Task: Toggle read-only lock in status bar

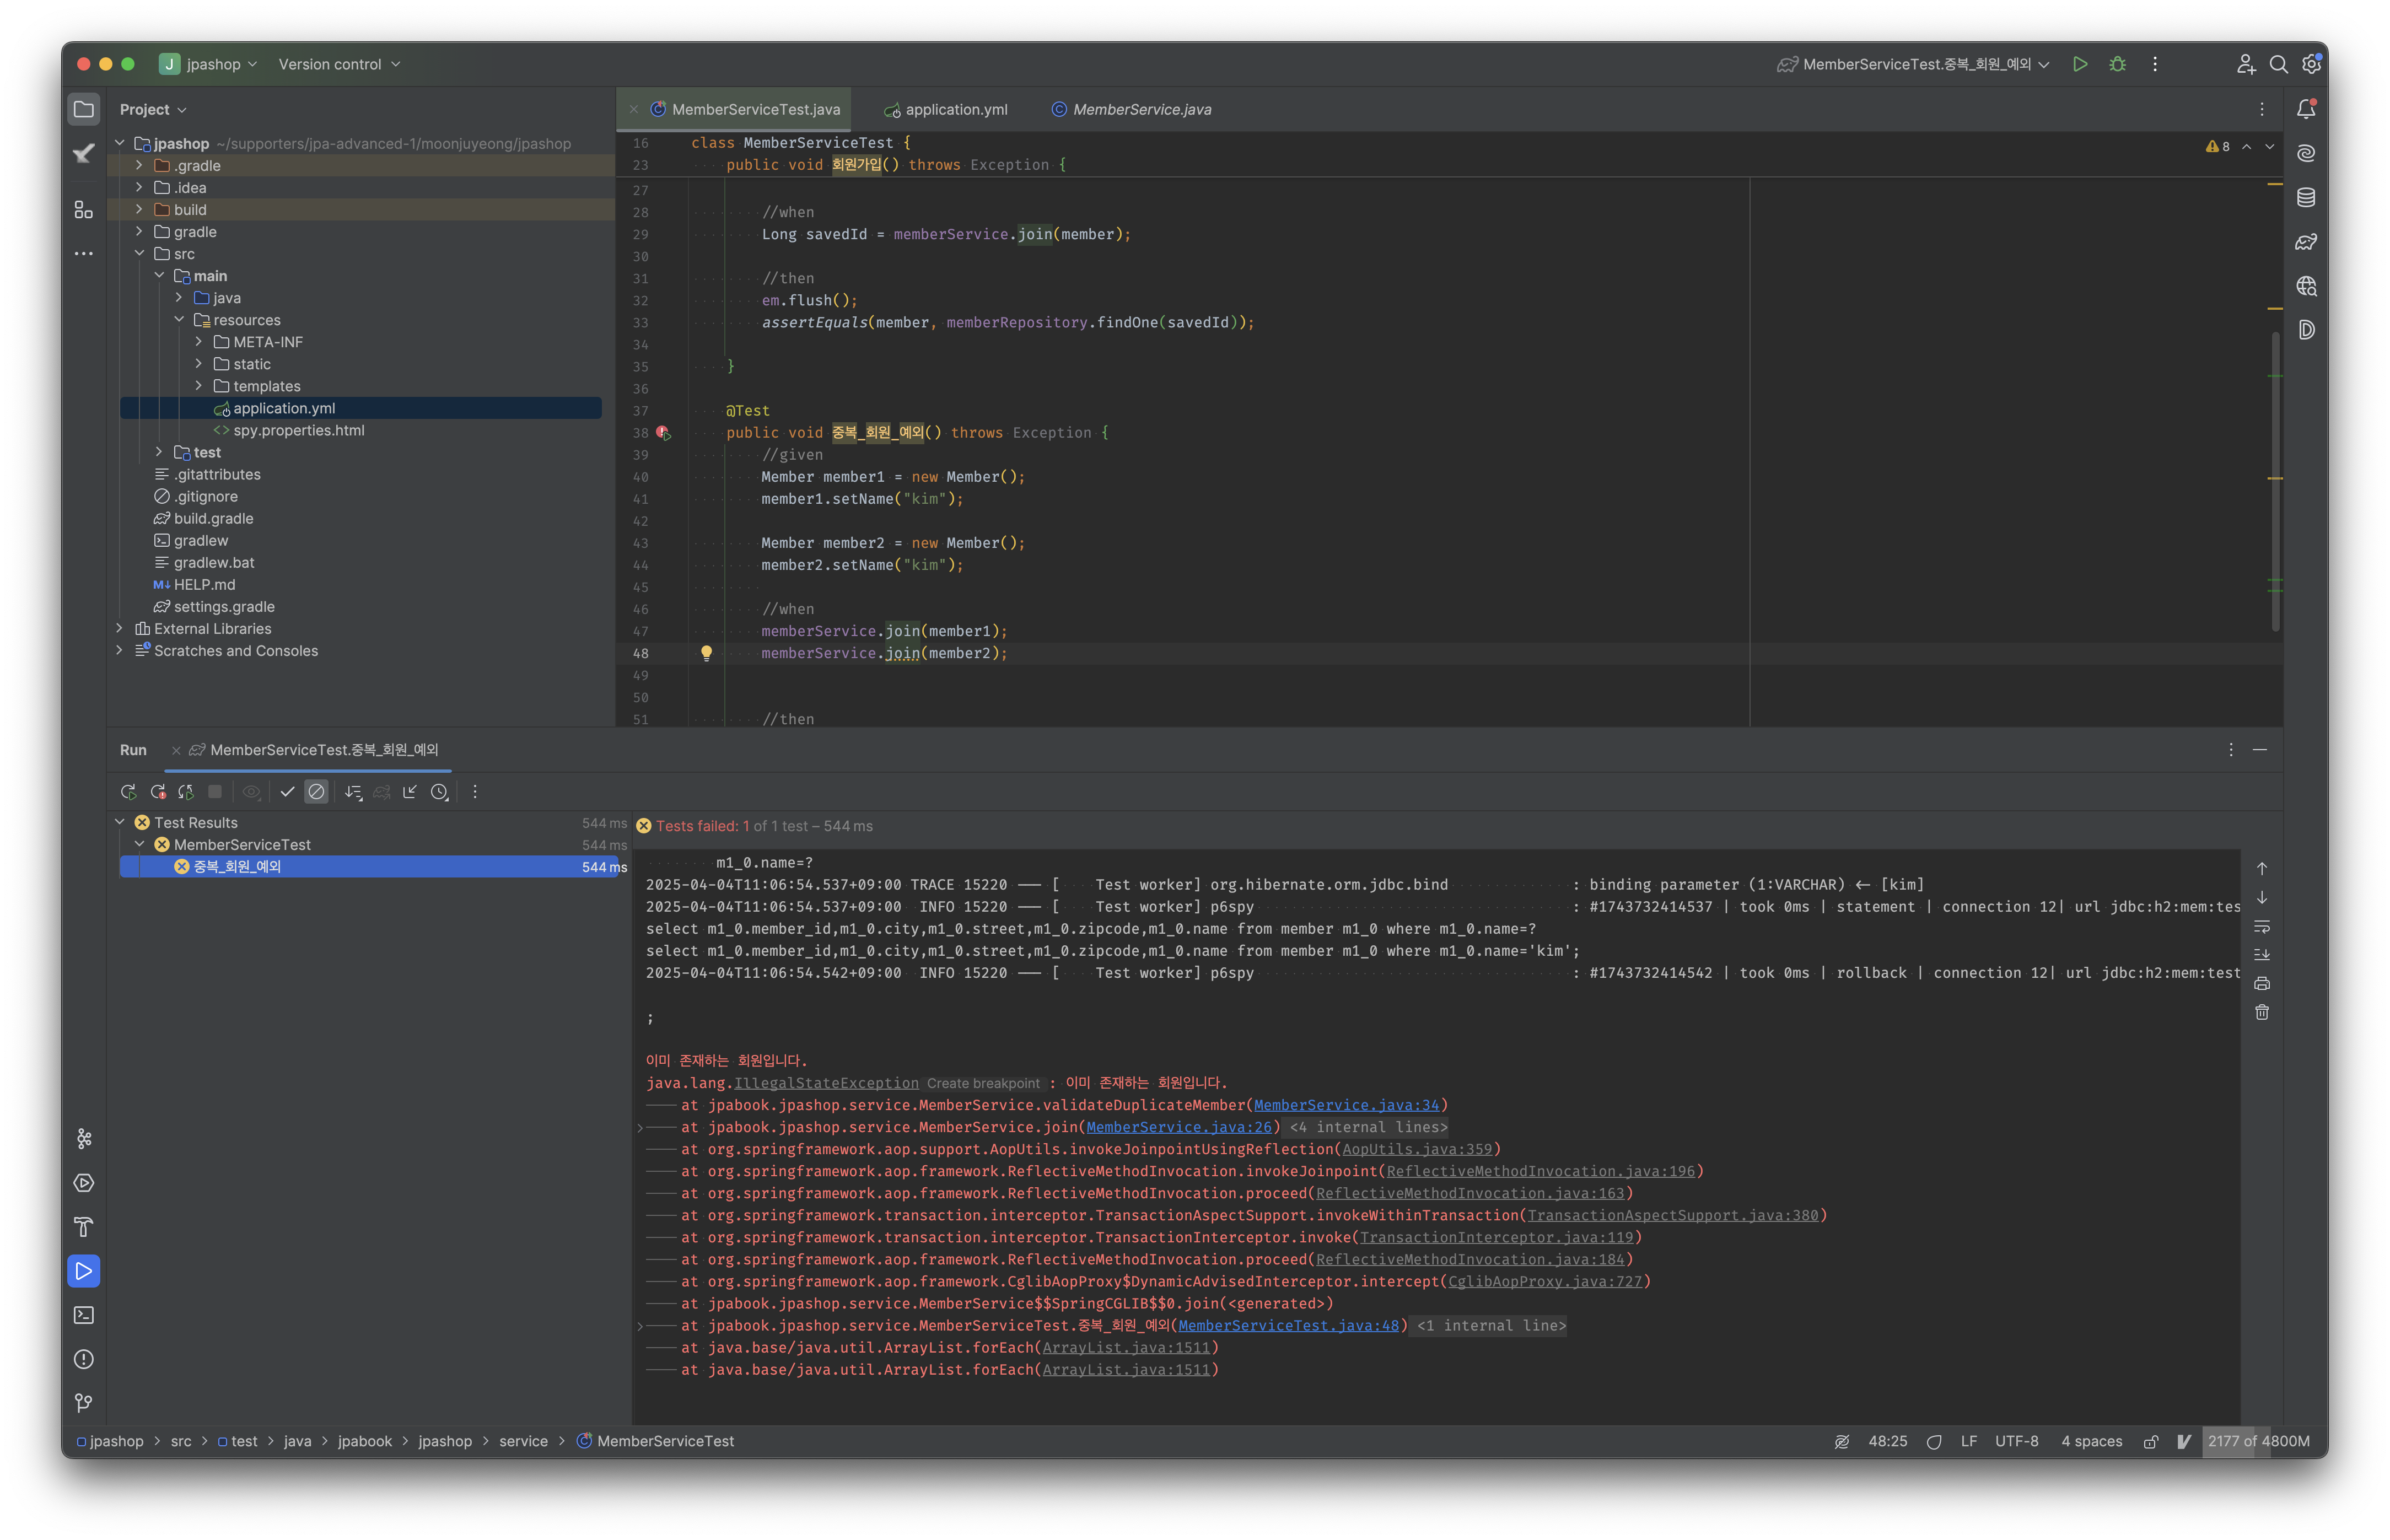Action: 2151,1441
